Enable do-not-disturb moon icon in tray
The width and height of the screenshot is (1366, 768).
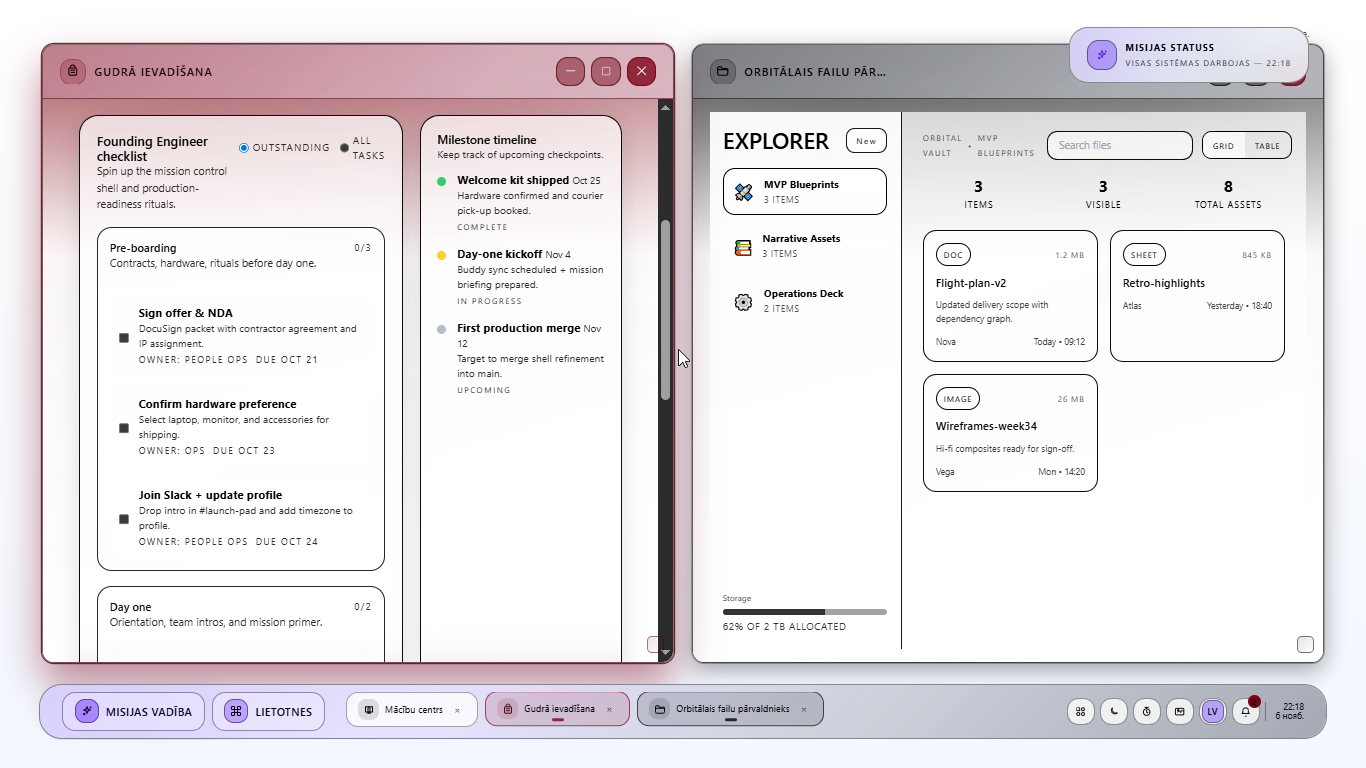point(1113,711)
